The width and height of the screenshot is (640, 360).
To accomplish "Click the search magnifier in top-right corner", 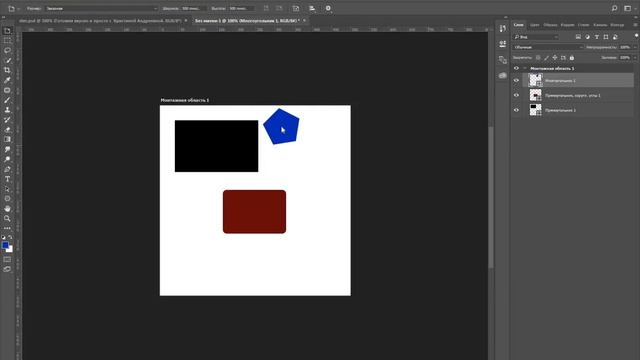I will 614,8.
